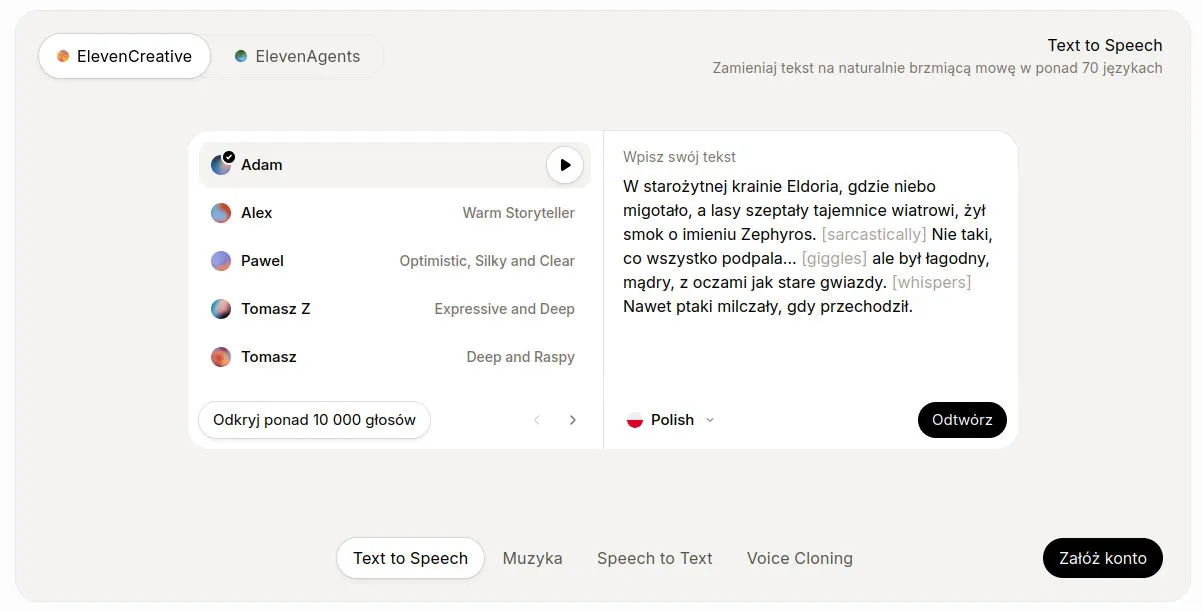Click previous voices page chevron

(x=537, y=420)
